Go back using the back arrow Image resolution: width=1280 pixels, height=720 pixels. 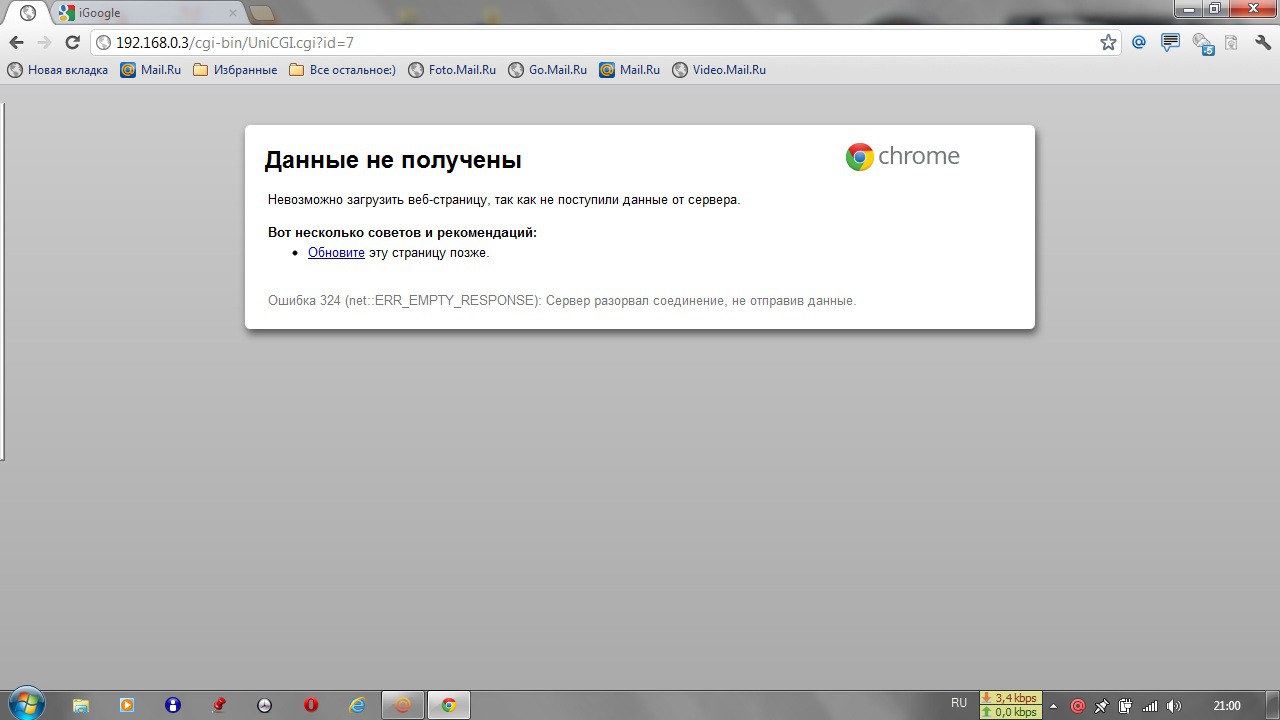click(16, 43)
